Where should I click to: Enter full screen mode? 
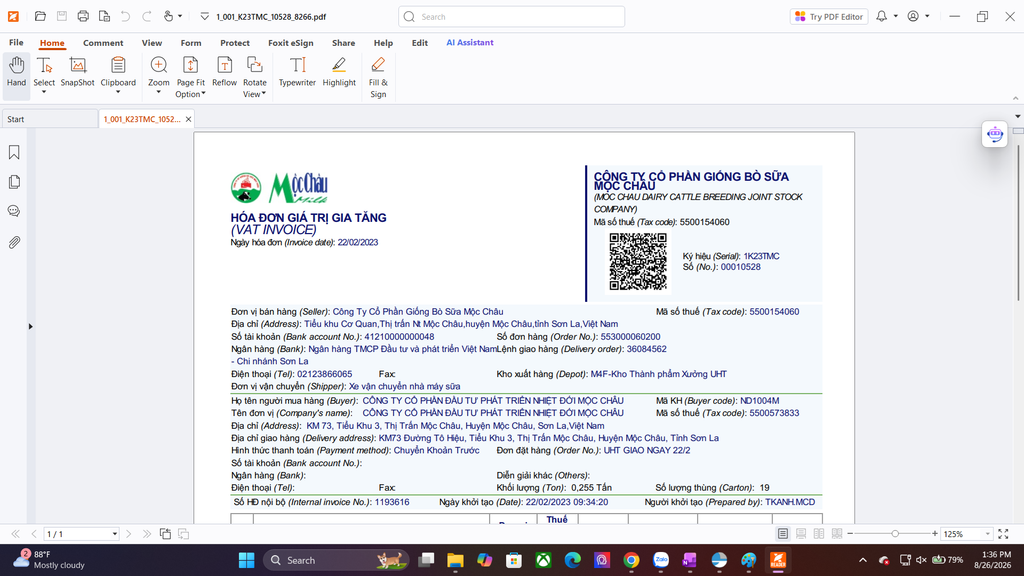1004,534
